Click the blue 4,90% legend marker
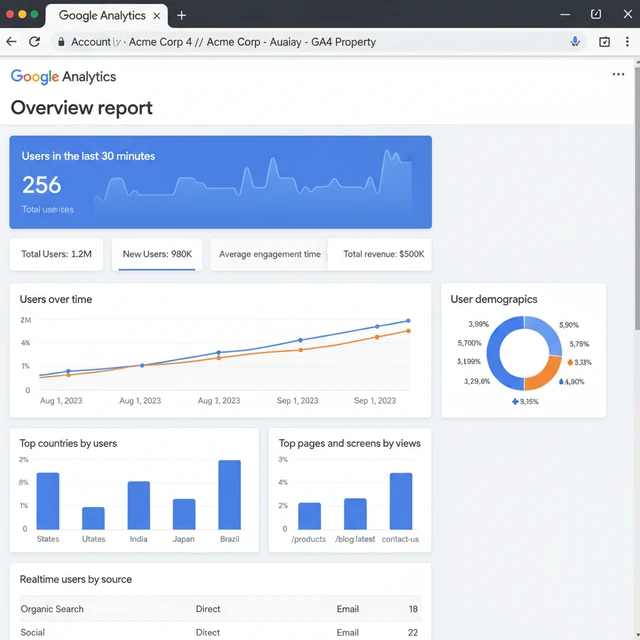This screenshot has height=640, width=640. pos(561,382)
